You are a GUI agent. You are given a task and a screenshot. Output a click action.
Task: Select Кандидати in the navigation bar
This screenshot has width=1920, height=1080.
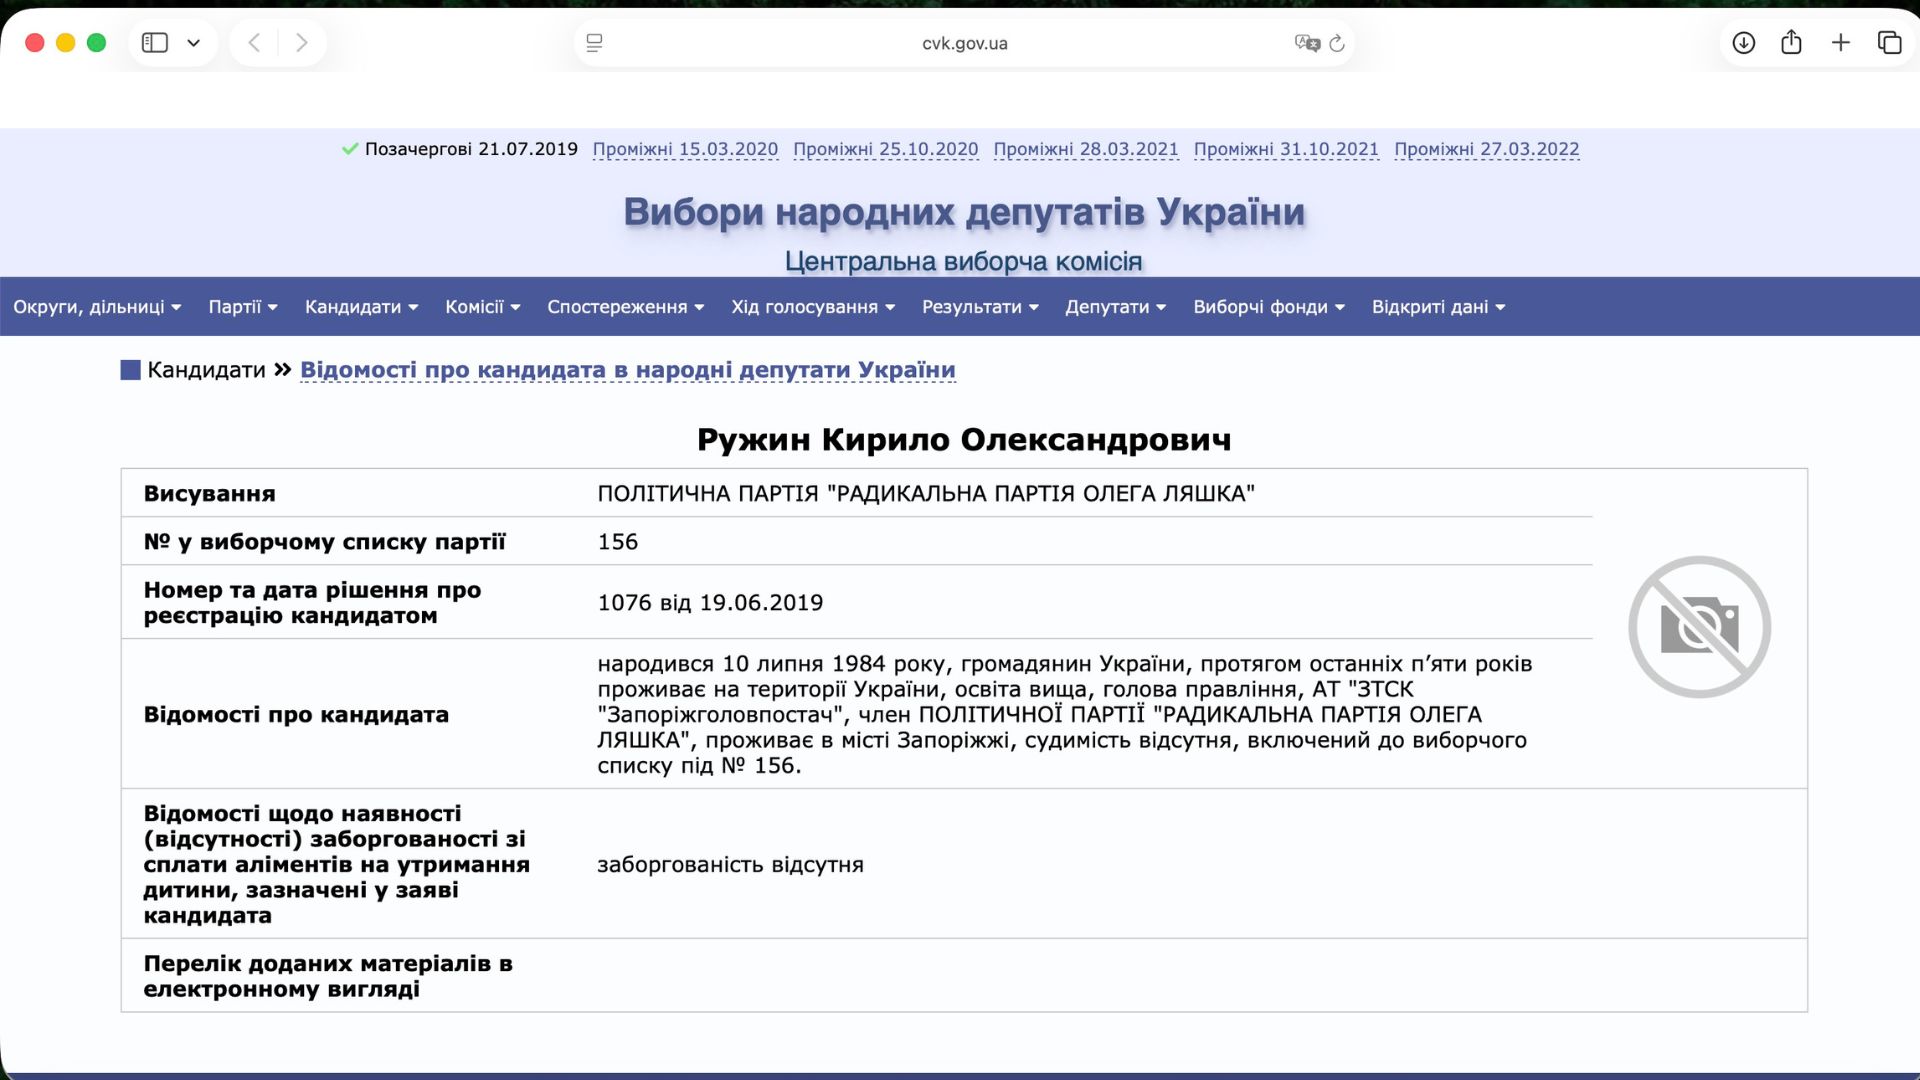[x=360, y=307]
